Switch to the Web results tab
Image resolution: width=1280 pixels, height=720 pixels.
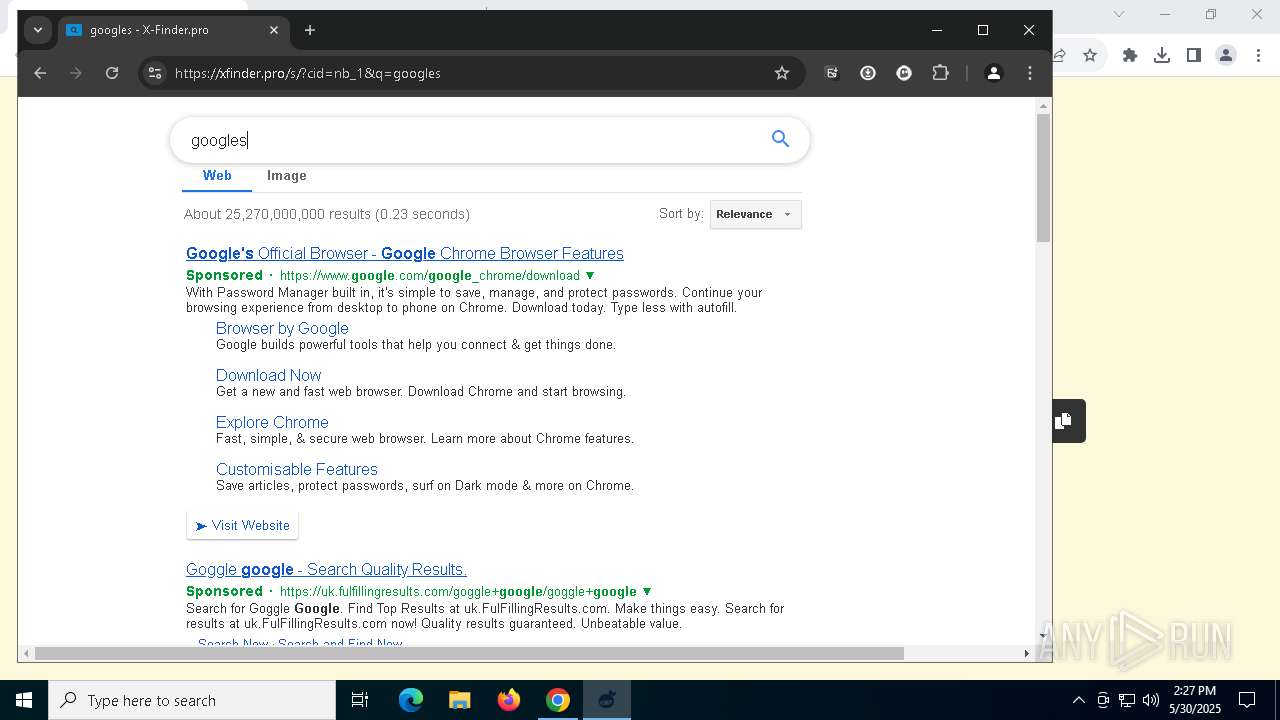[217, 176]
